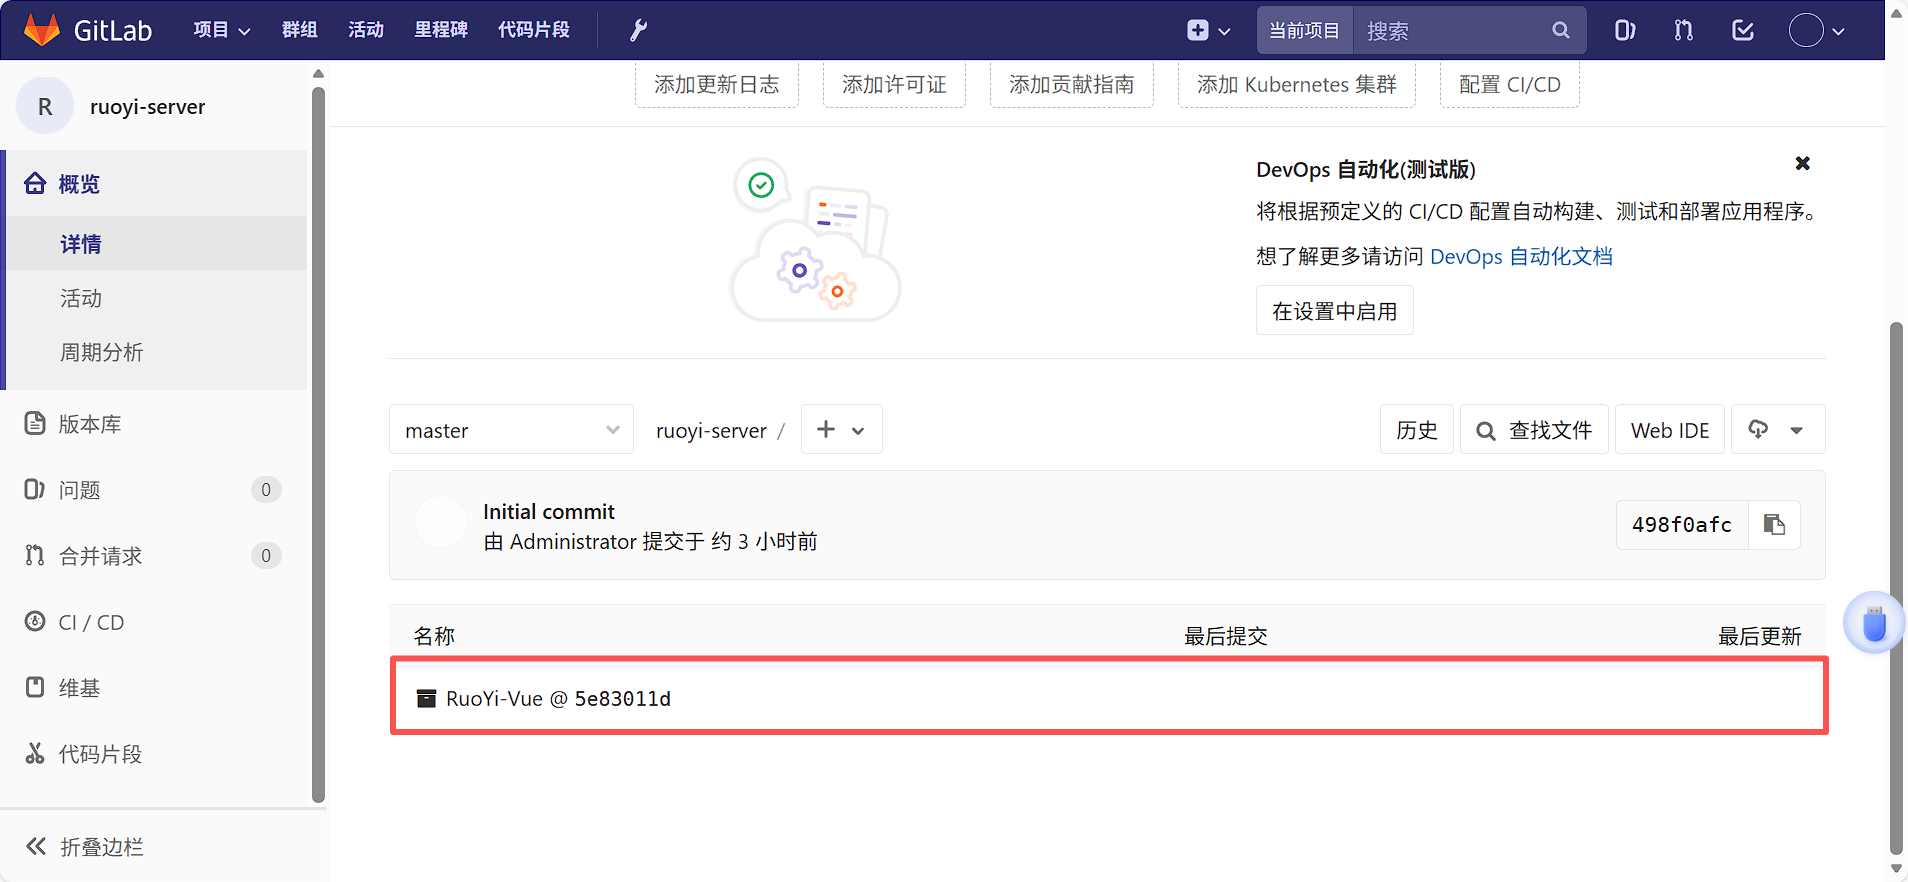Open ruoyi-server project title link

coord(147,106)
